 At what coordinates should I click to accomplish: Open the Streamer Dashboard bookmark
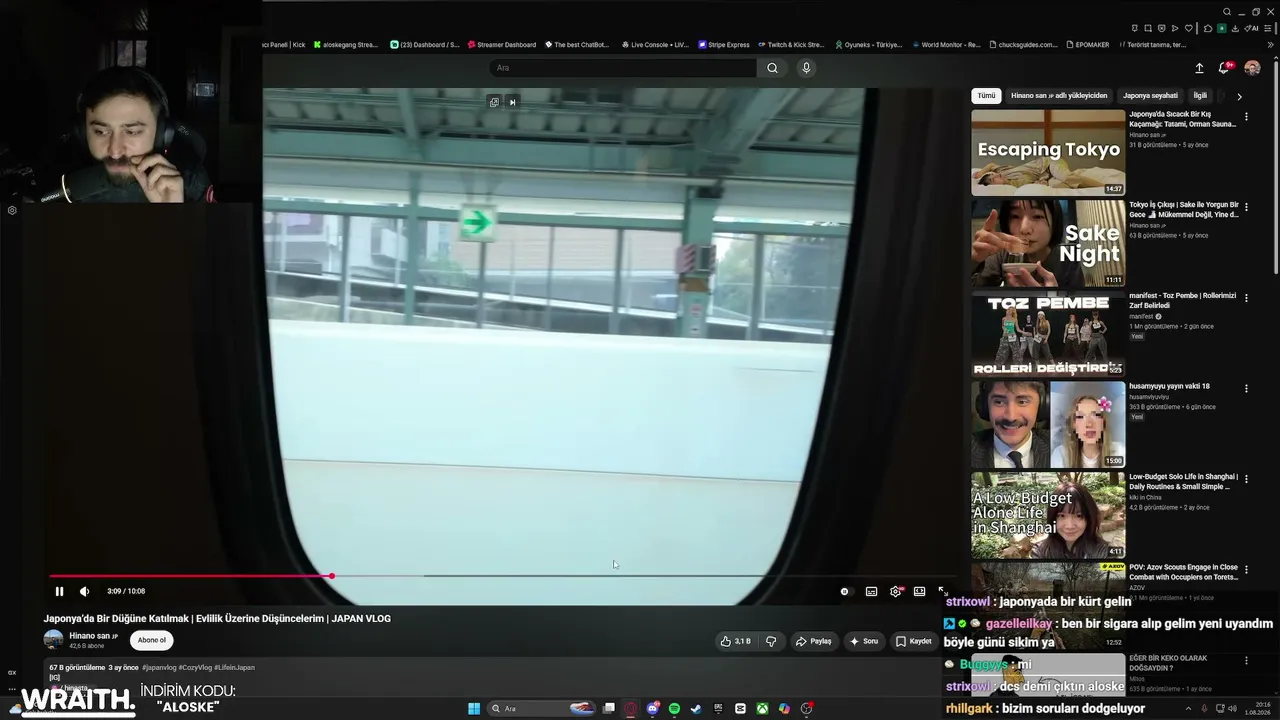point(501,45)
